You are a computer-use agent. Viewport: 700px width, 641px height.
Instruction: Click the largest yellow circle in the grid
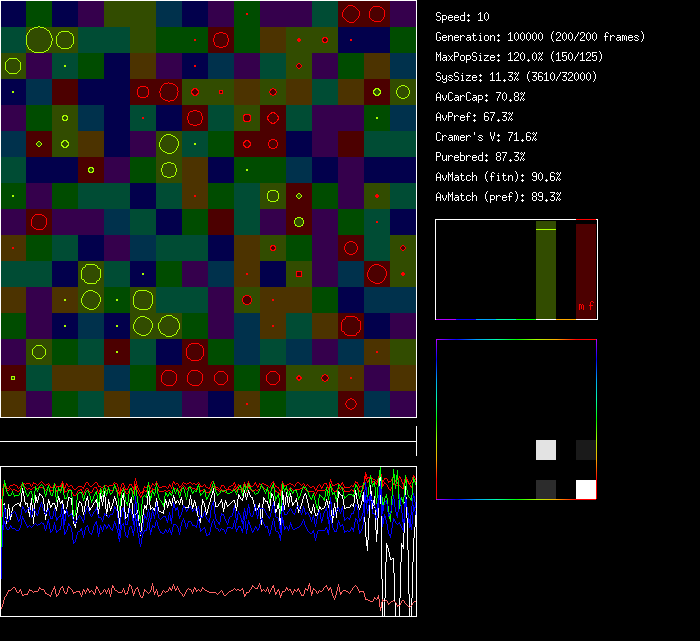(x=39, y=40)
